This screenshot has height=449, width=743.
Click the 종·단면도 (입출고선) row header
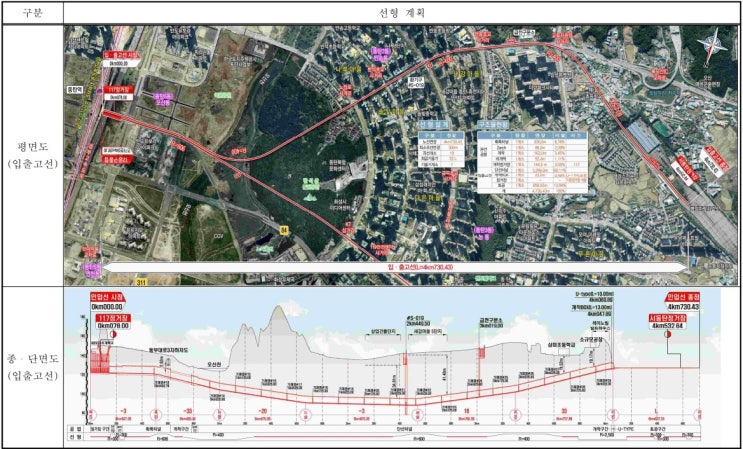(32, 367)
